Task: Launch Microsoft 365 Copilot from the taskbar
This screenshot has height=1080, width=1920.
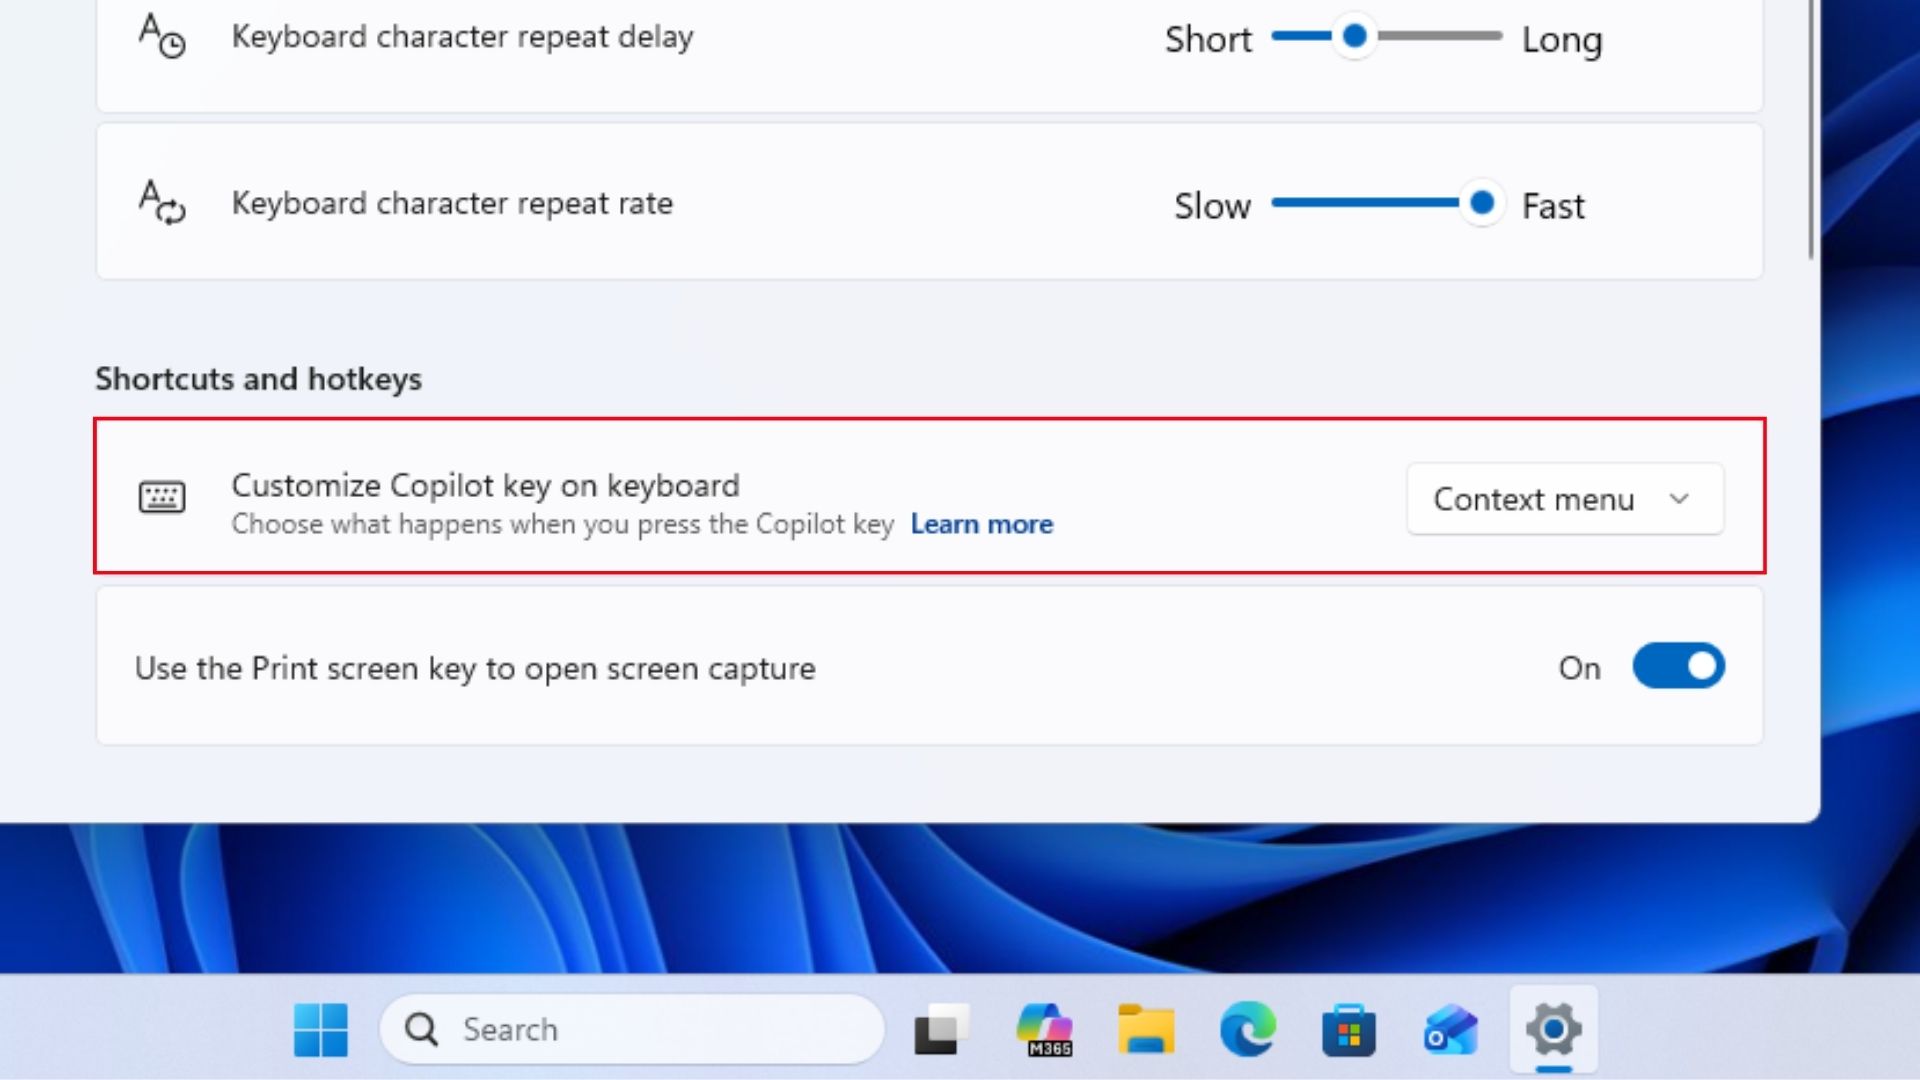Action: pos(1045,1029)
